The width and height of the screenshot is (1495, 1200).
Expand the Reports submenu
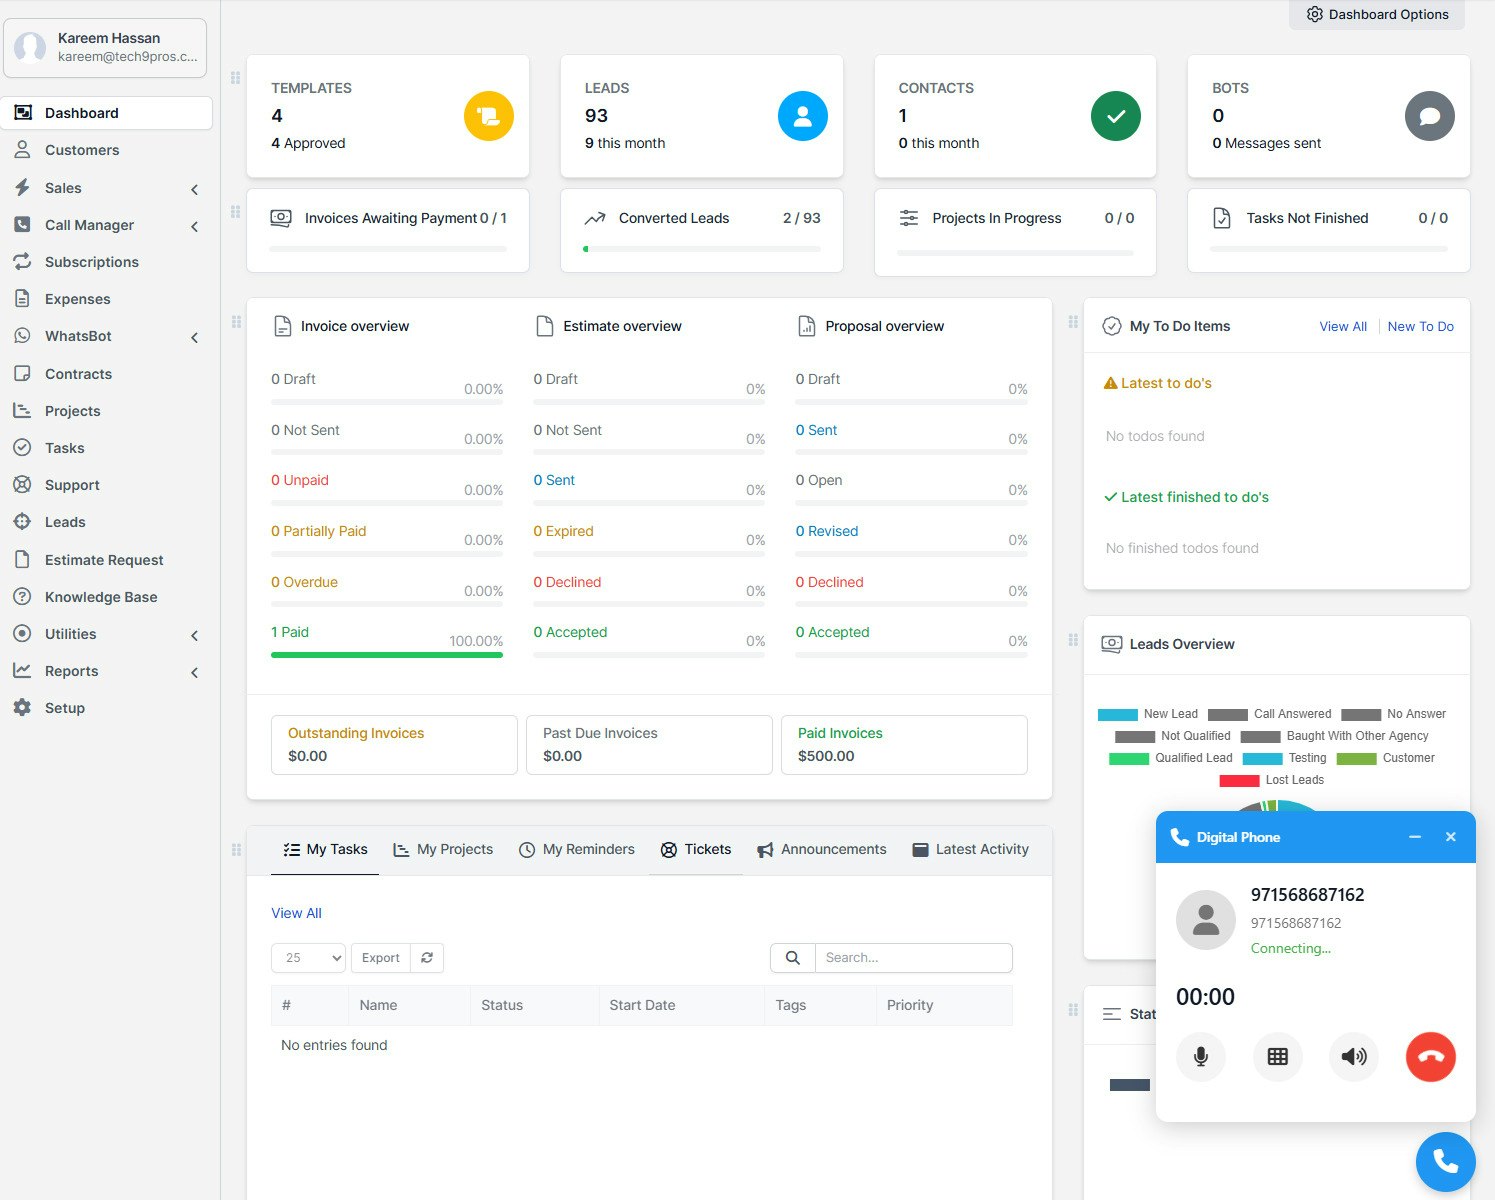click(195, 672)
